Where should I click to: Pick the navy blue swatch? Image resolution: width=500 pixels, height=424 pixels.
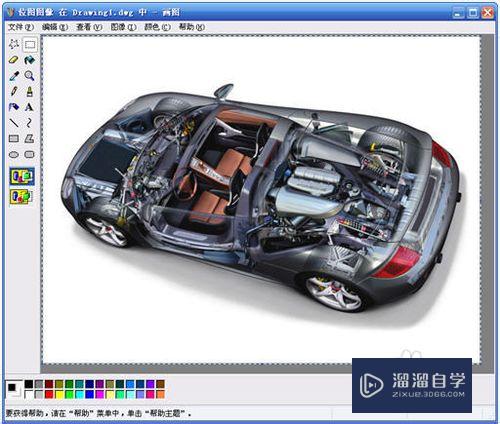click(x=89, y=384)
